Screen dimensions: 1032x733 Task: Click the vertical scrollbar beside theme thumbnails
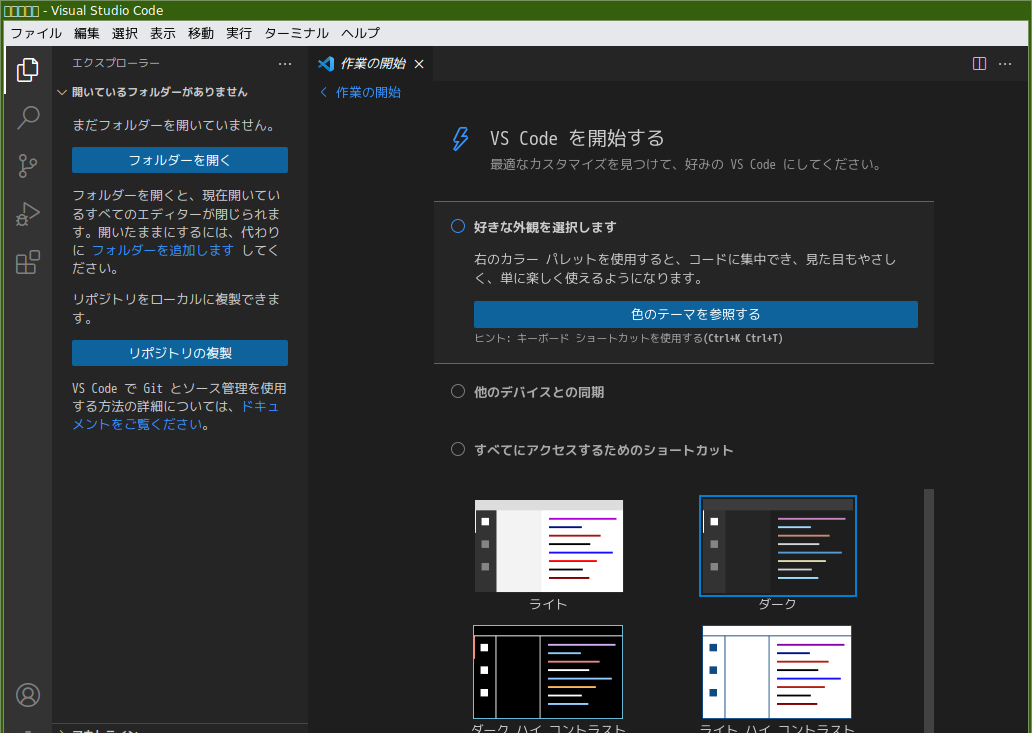tap(929, 611)
